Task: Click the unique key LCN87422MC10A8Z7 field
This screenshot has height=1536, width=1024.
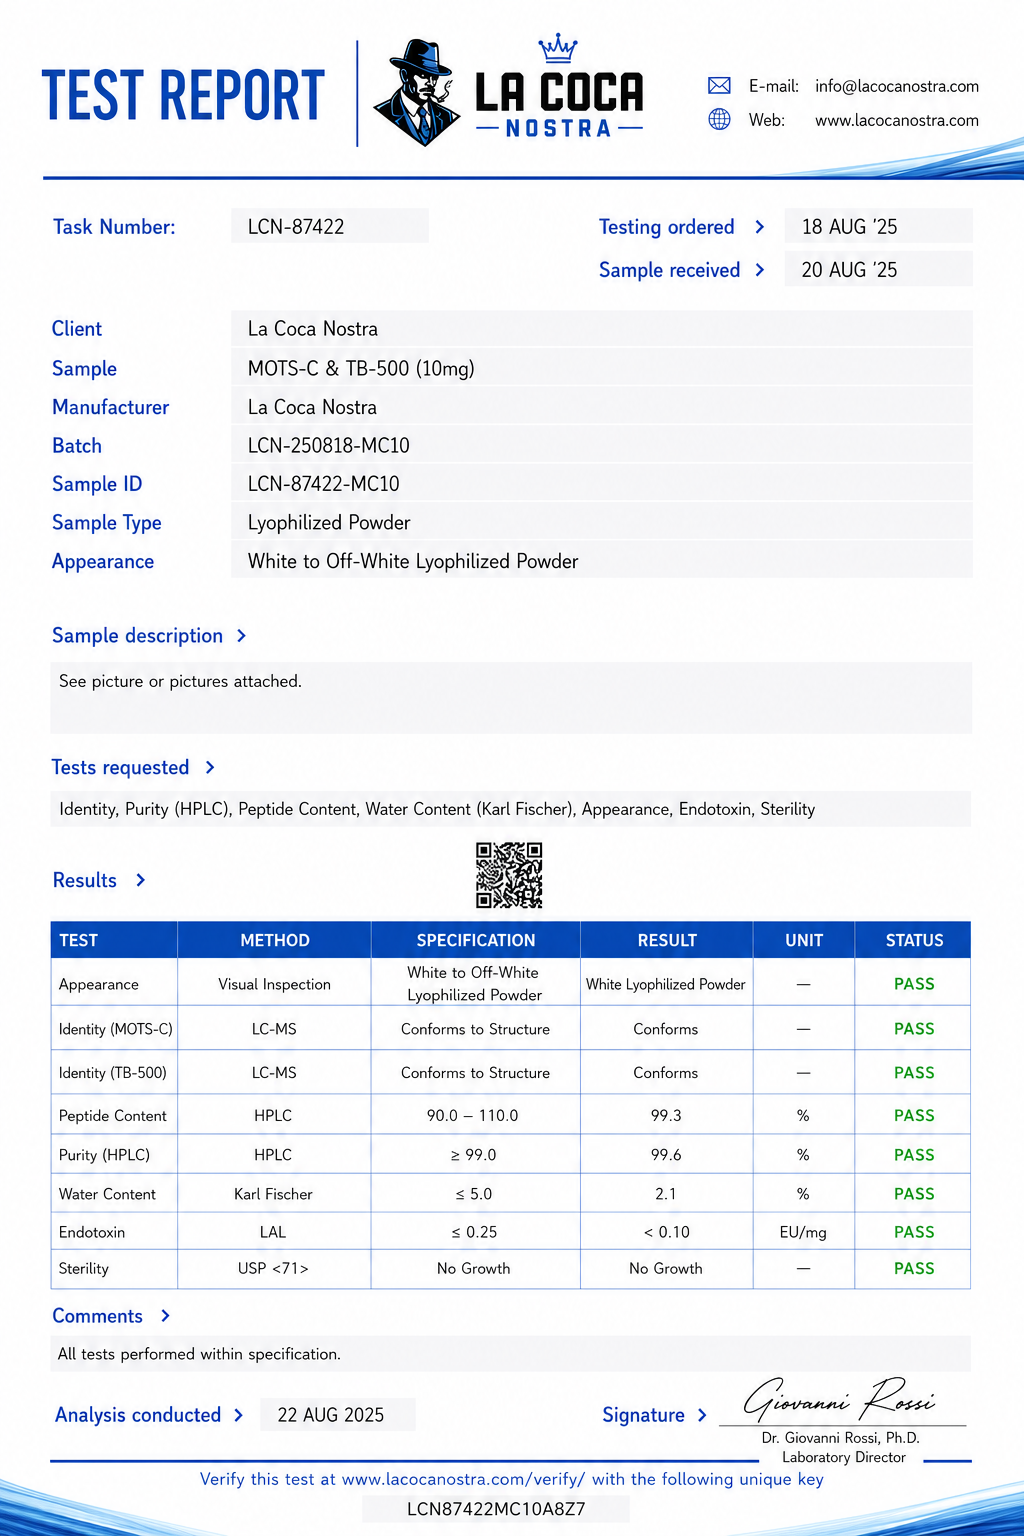Action: [496, 1509]
